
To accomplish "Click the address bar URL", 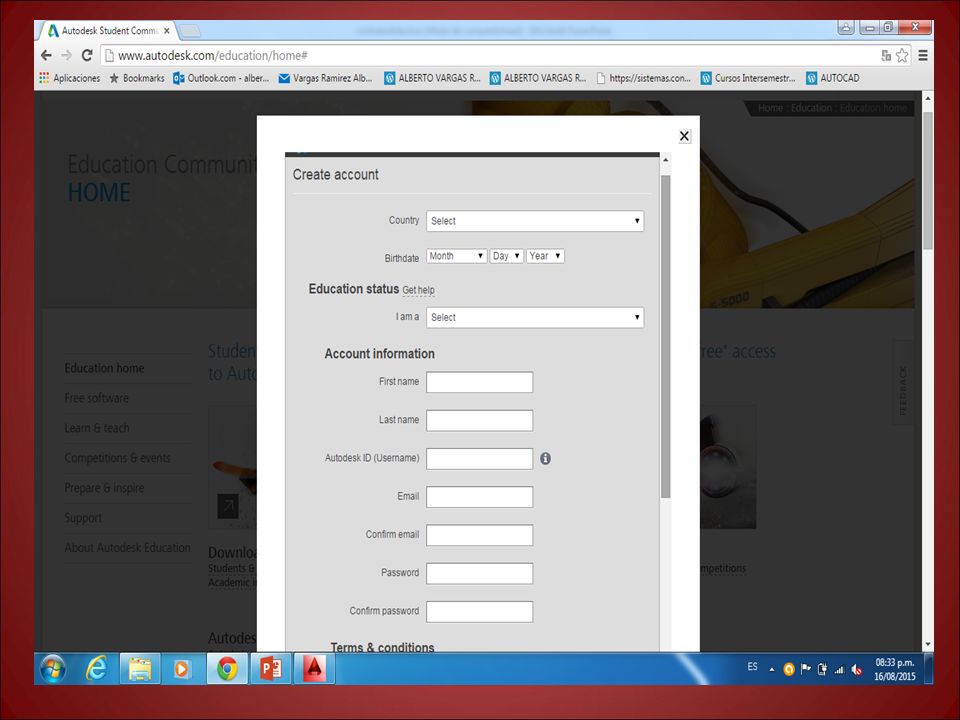I will coord(212,56).
